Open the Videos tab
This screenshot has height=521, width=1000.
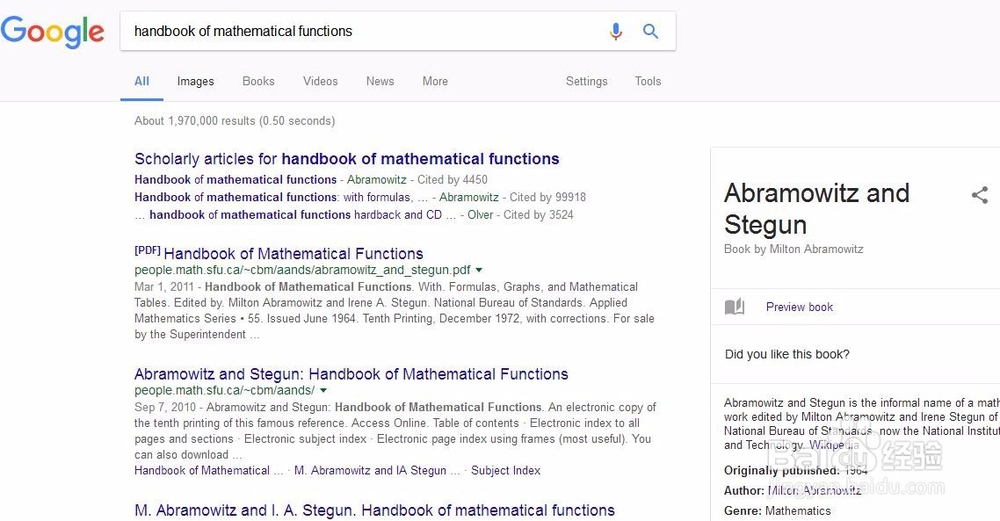[320, 81]
